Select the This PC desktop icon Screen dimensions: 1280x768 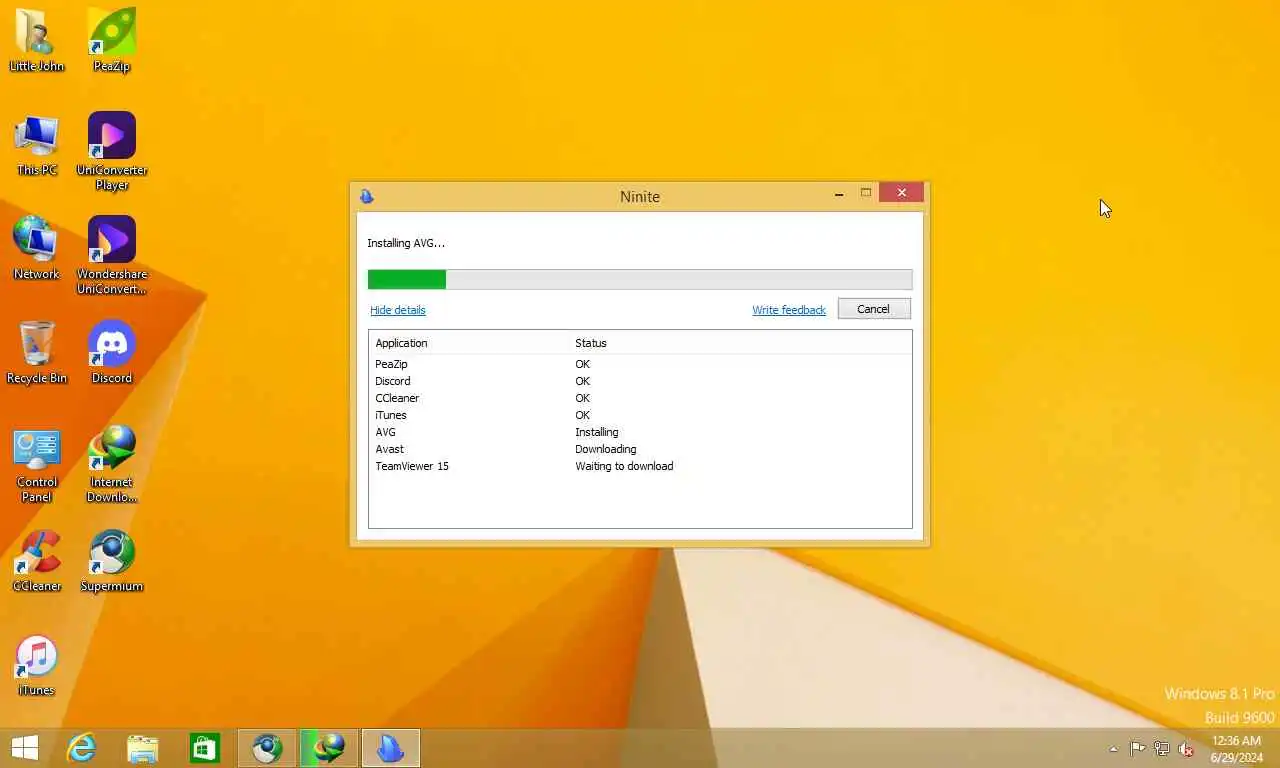click(37, 144)
